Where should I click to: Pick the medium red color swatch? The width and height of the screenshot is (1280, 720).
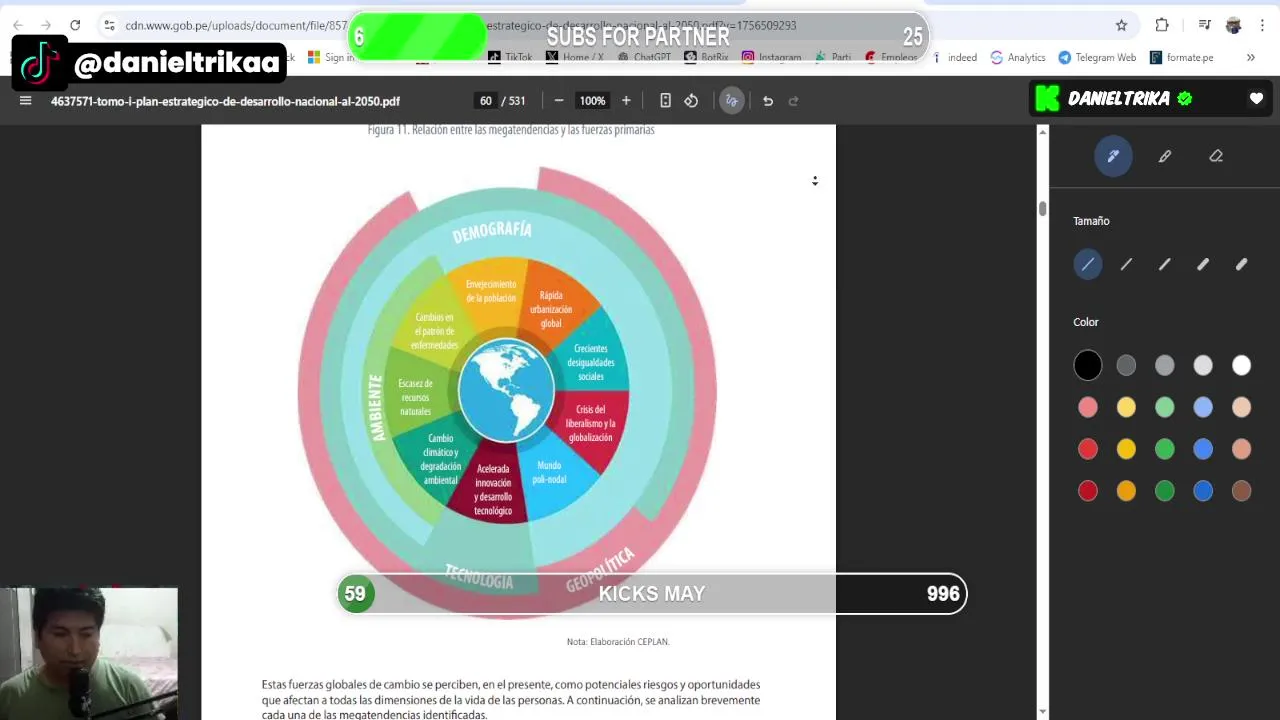(x=1088, y=449)
